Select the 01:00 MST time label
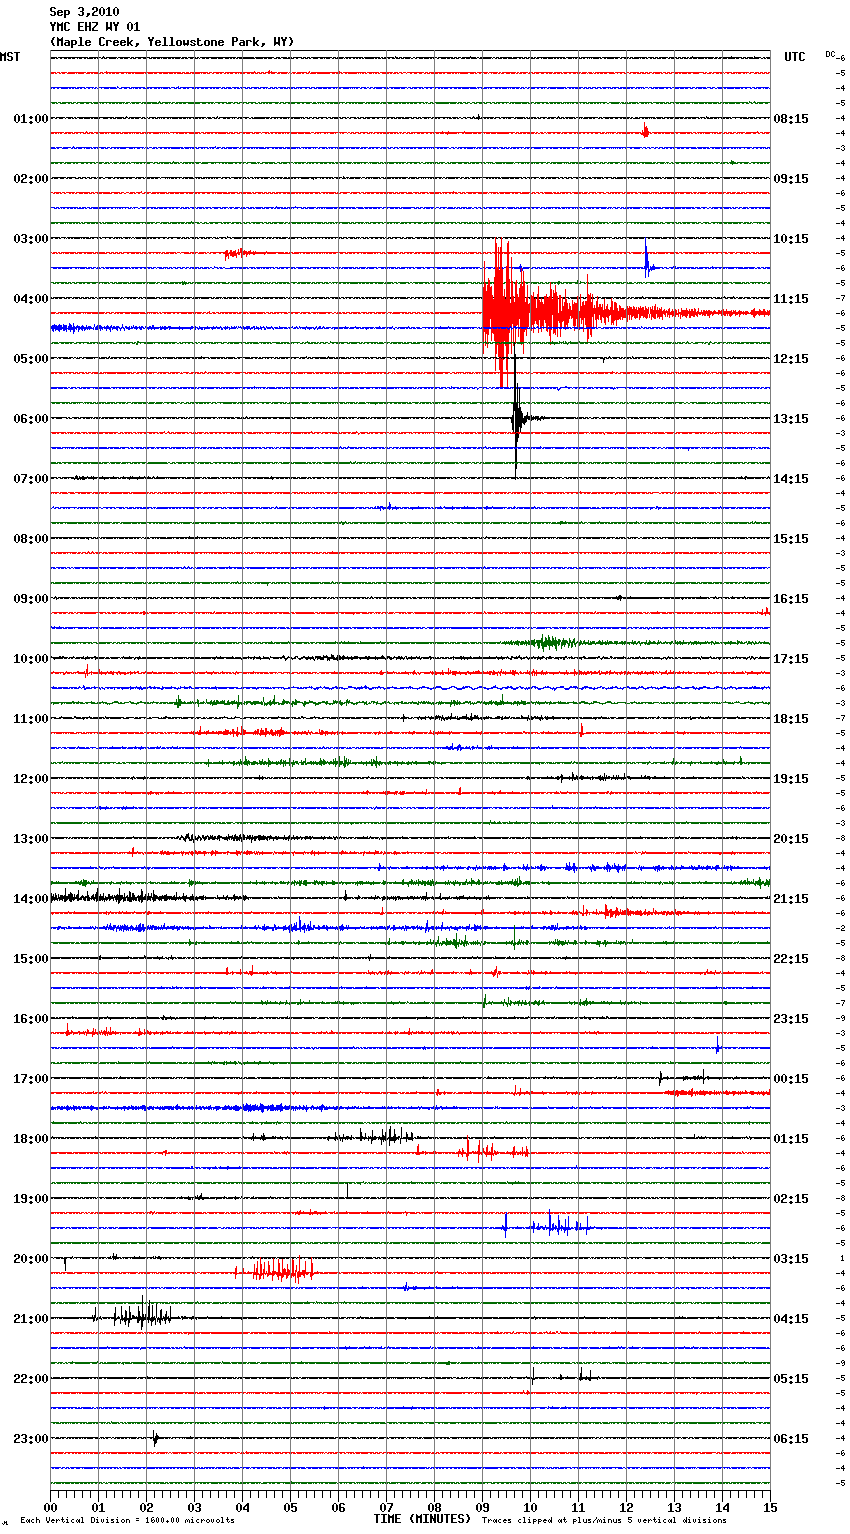This screenshot has height=1534, width=850. coord(30,119)
